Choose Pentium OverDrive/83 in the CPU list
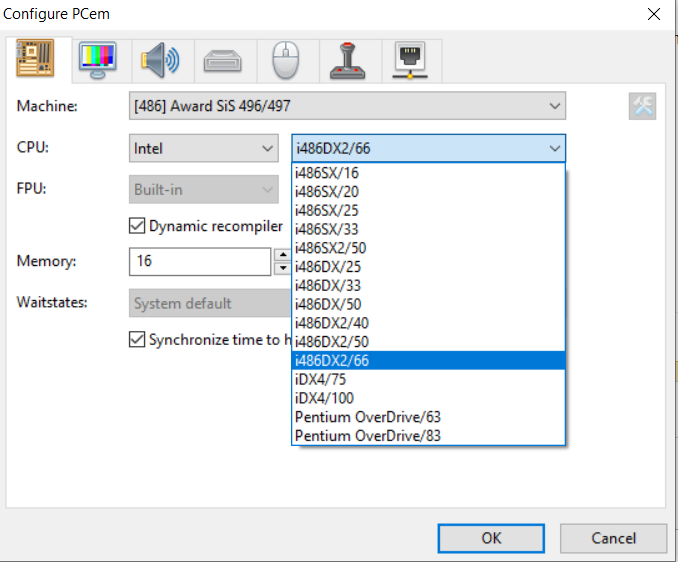 coord(429,435)
